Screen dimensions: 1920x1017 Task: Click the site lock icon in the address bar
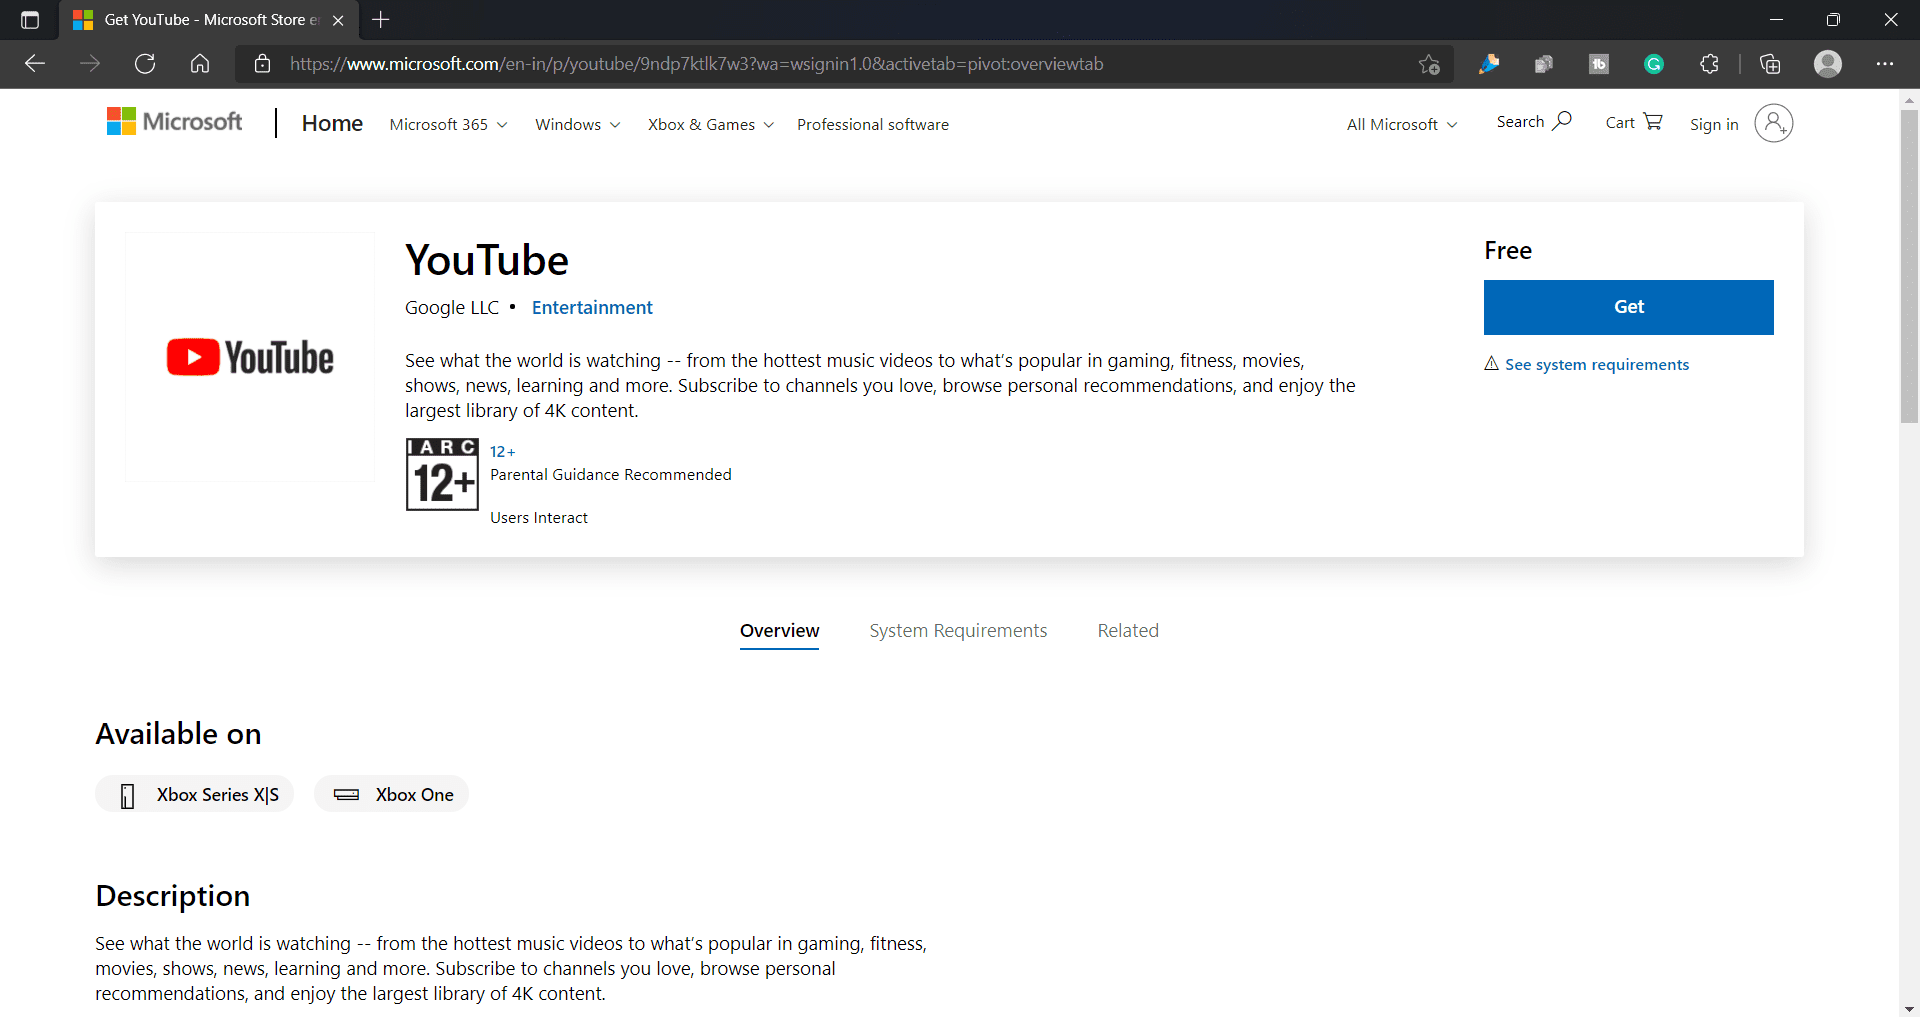click(x=263, y=64)
